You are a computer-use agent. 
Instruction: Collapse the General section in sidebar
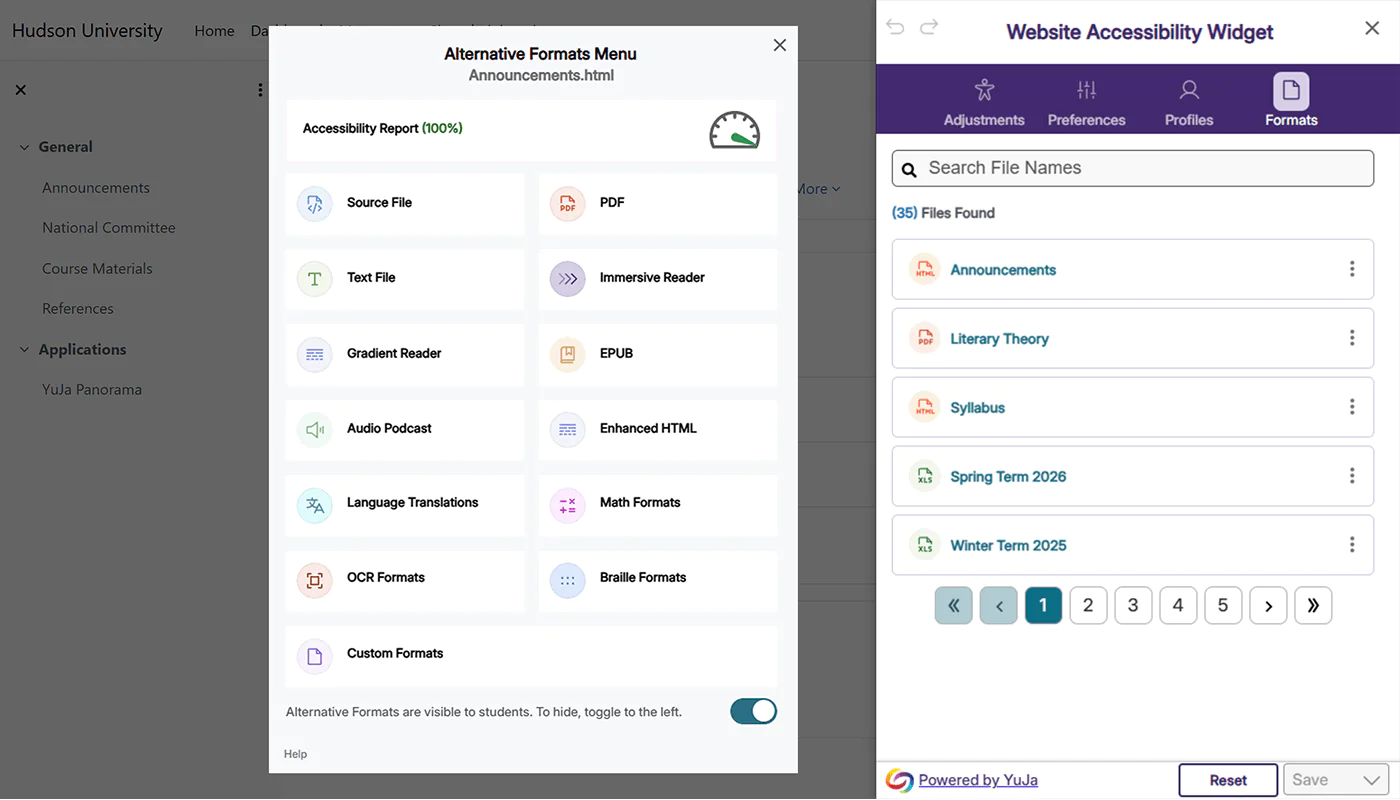click(25, 147)
